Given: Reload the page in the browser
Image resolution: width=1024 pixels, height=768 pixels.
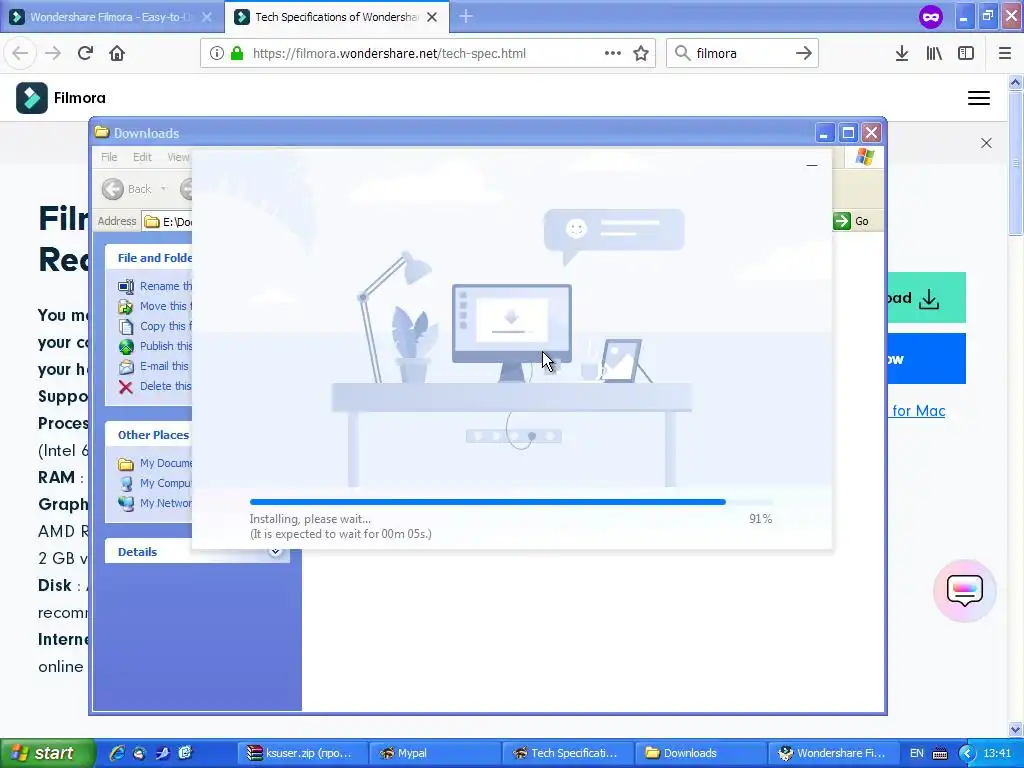Looking at the screenshot, I should (85, 53).
